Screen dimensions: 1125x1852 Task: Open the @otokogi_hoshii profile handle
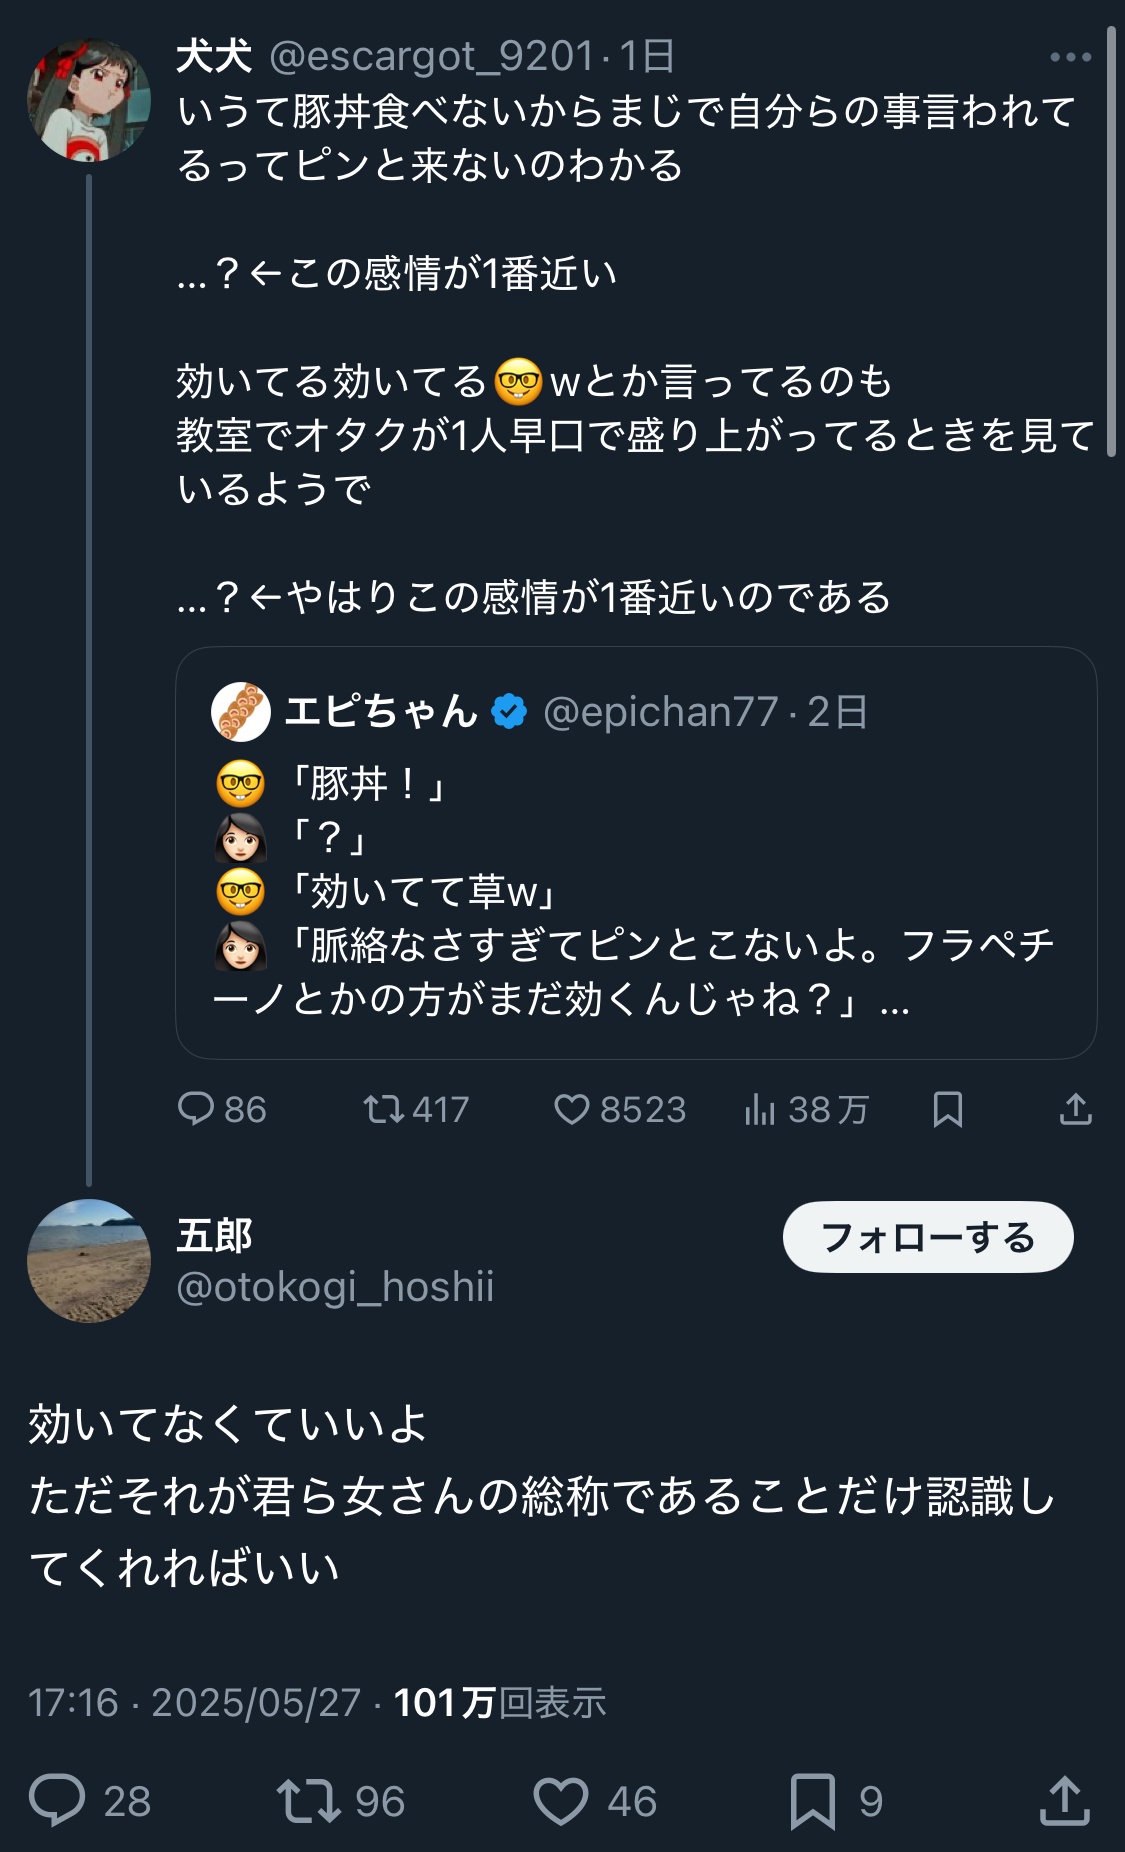[x=335, y=1287]
